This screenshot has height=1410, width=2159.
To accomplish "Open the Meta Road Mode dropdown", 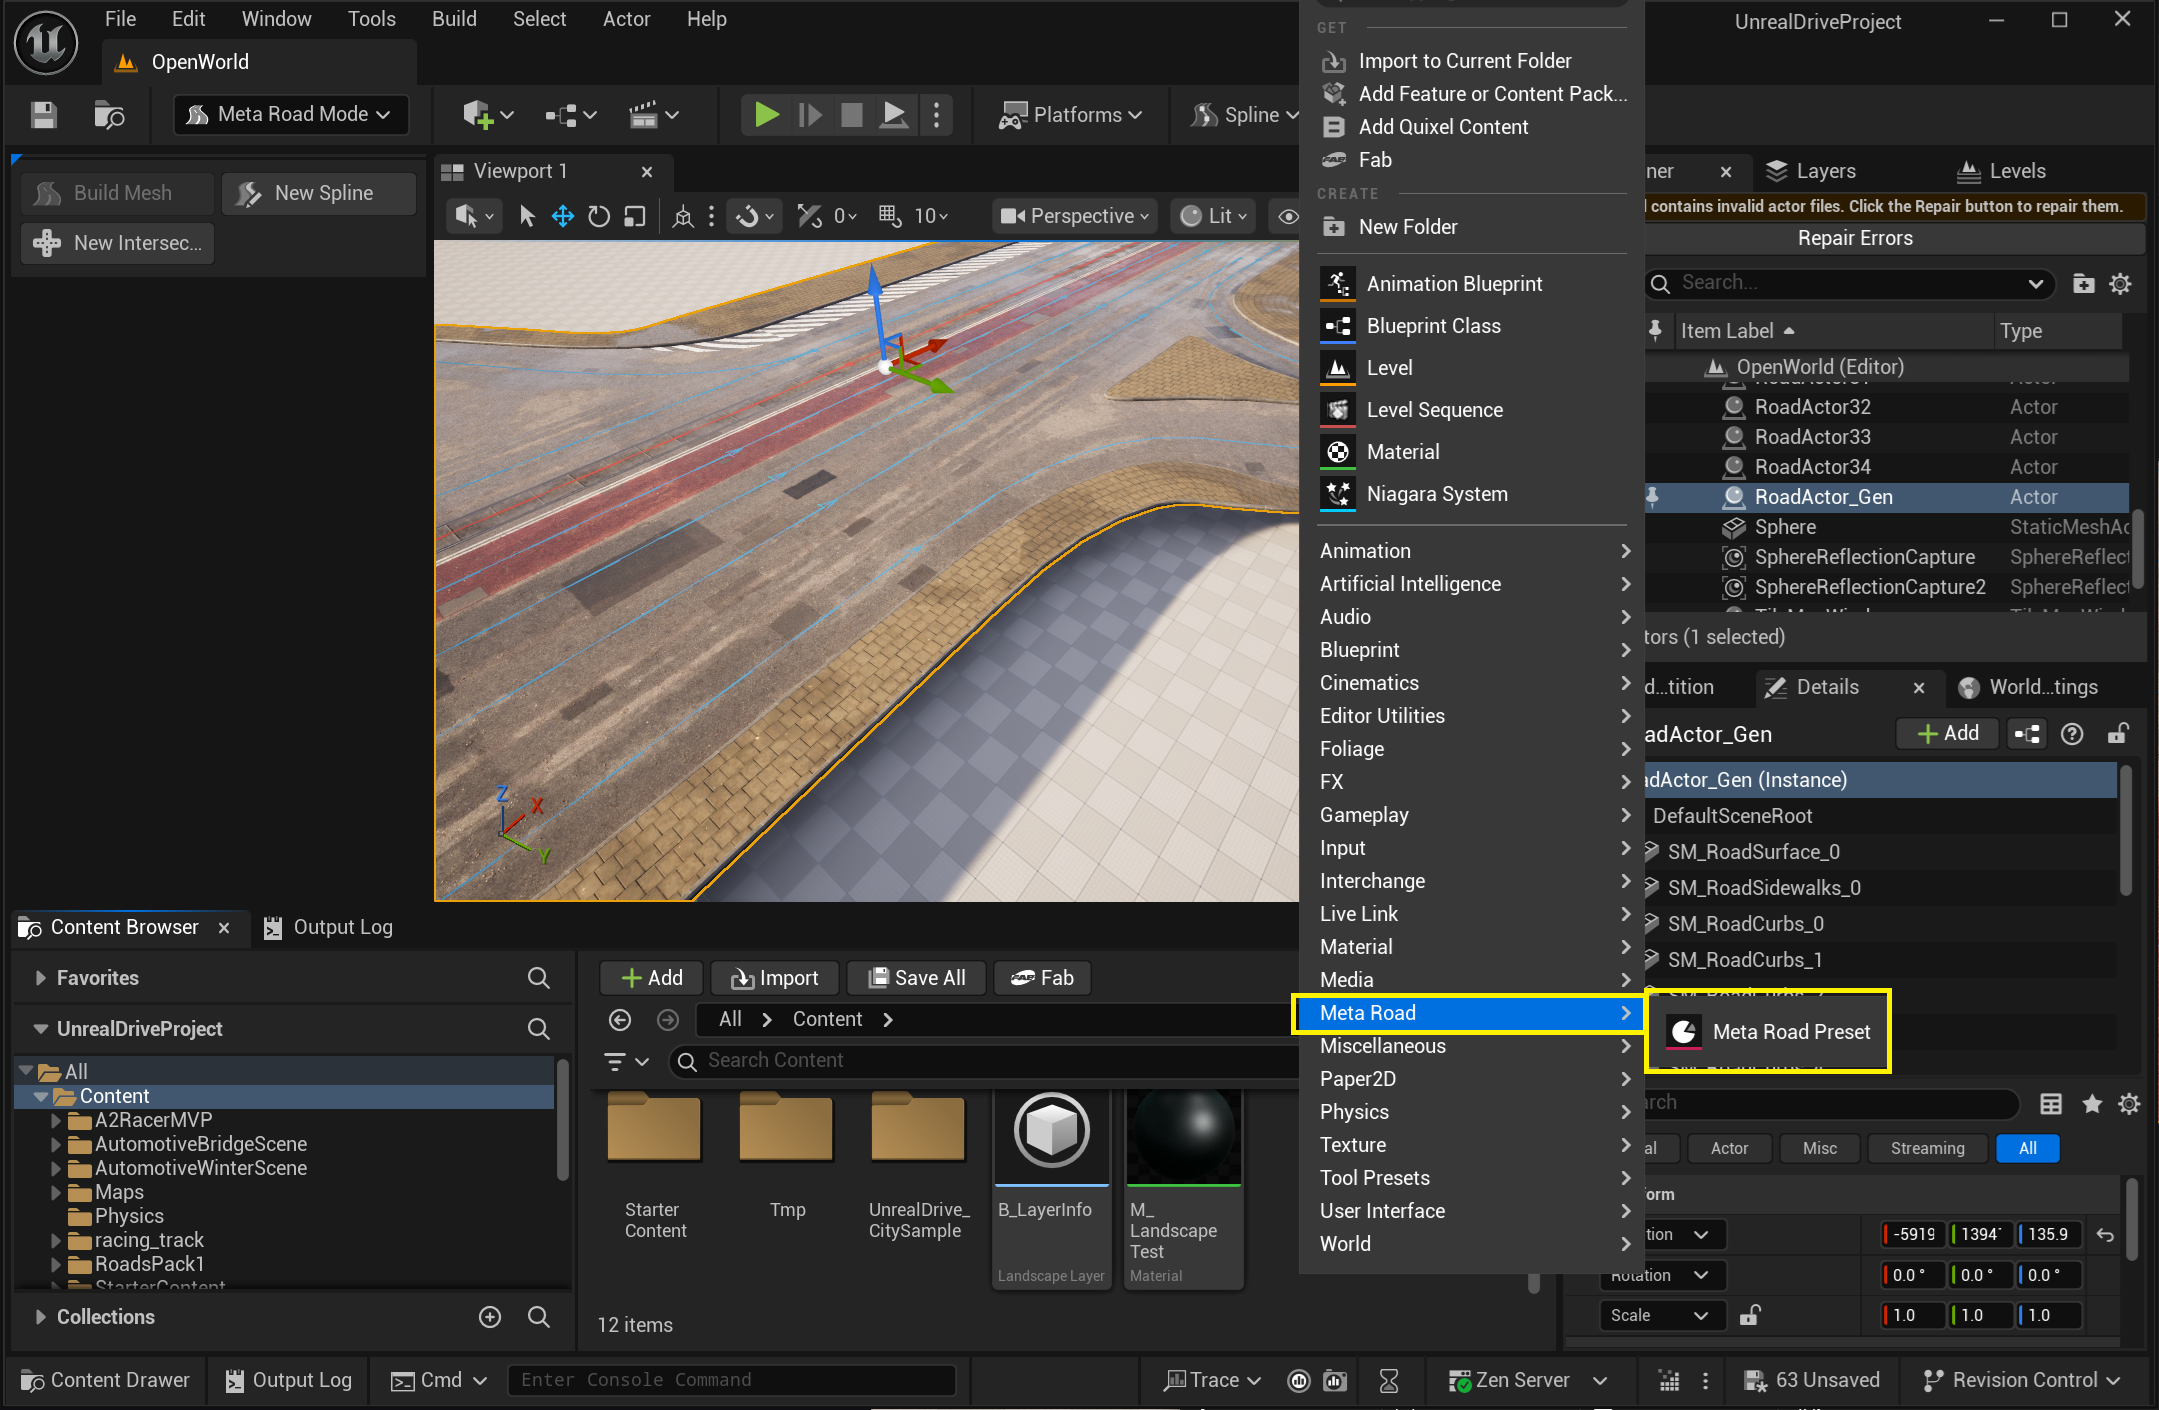I will point(290,115).
